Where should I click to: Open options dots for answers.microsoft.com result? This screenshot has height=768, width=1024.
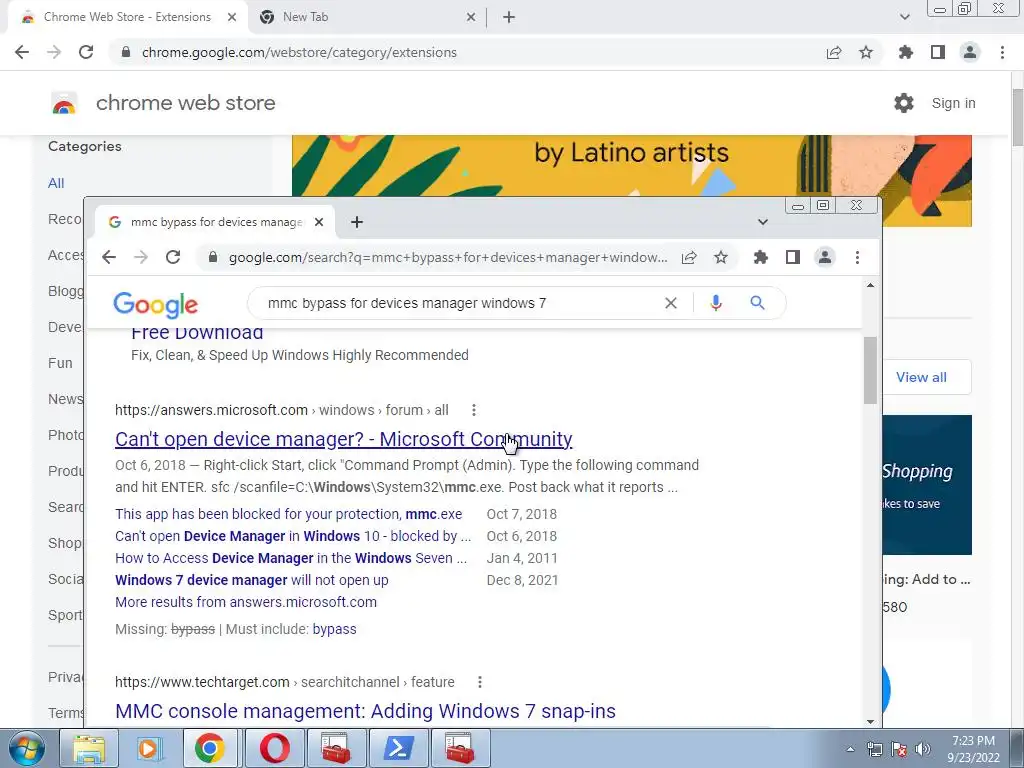tap(474, 410)
